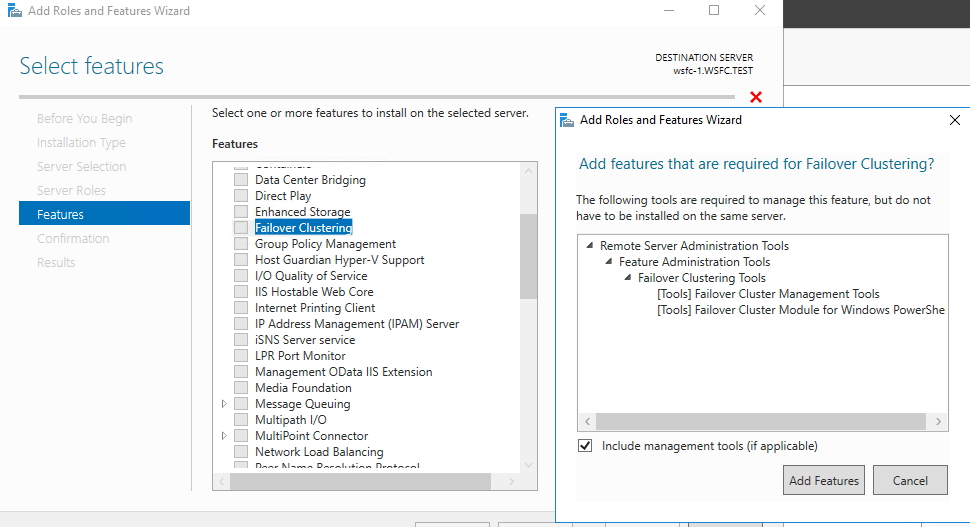Close the required features dialog
This screenshot has width=970, height=527.
[x=954, y=120]
